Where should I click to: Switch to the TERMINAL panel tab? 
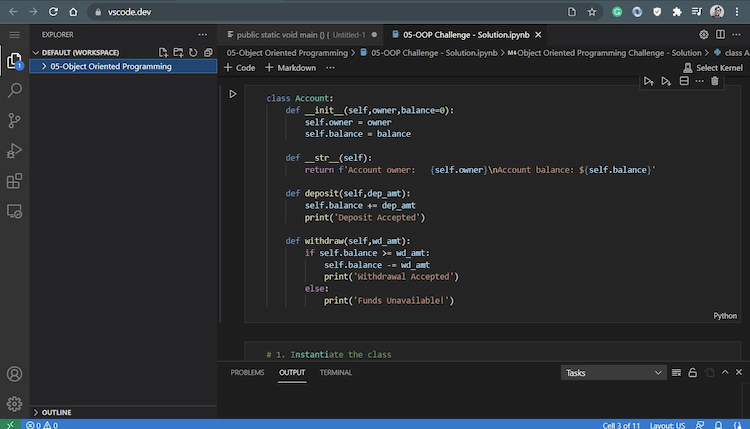pyautogui.click(x=336, y=373)
